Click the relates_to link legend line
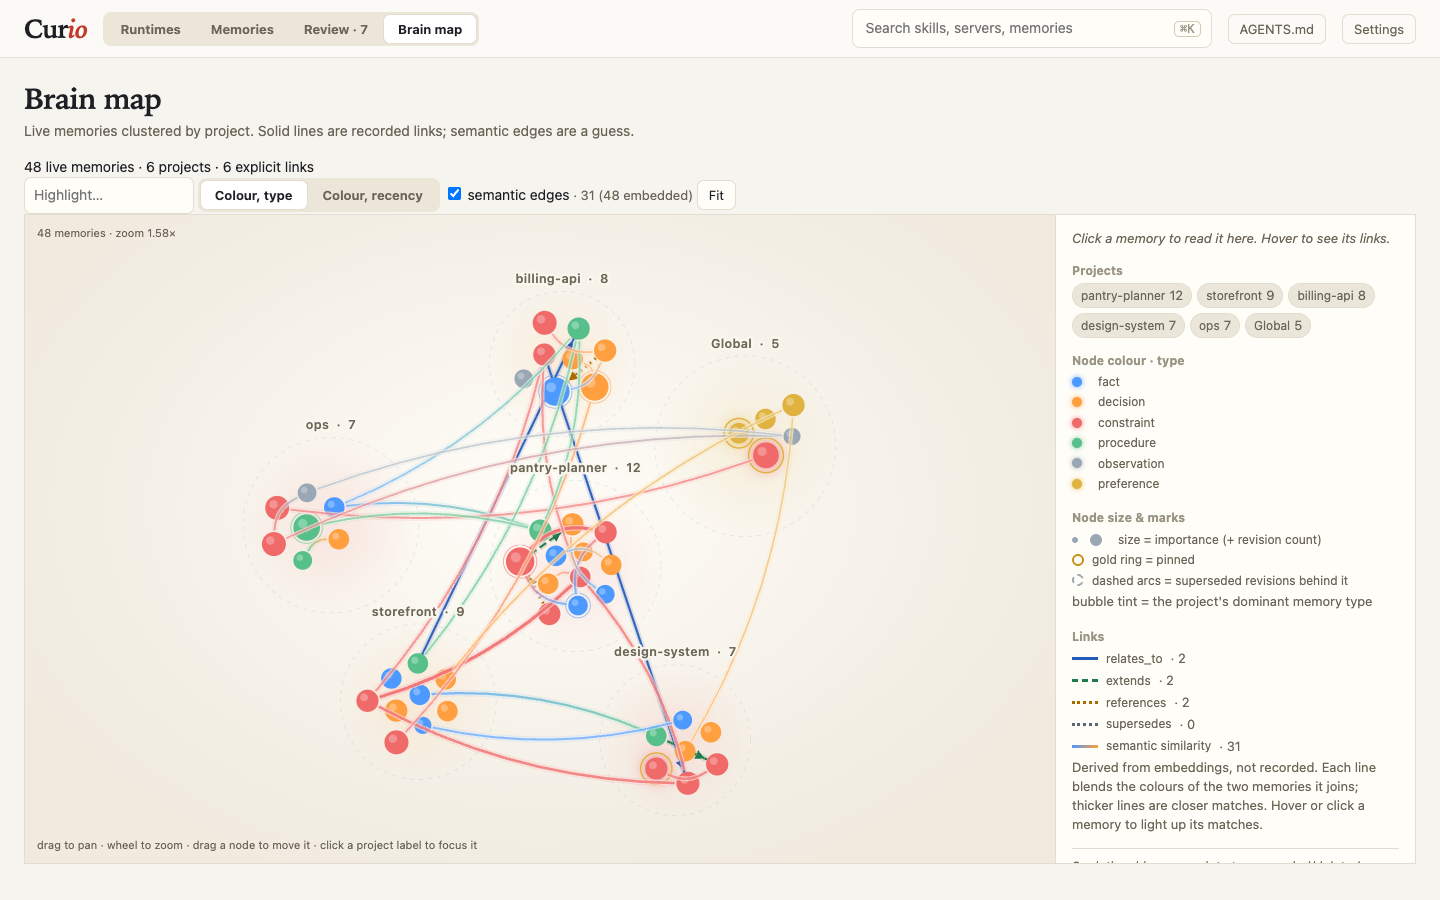This screenshot has height=900, width=1440. 1085,659
